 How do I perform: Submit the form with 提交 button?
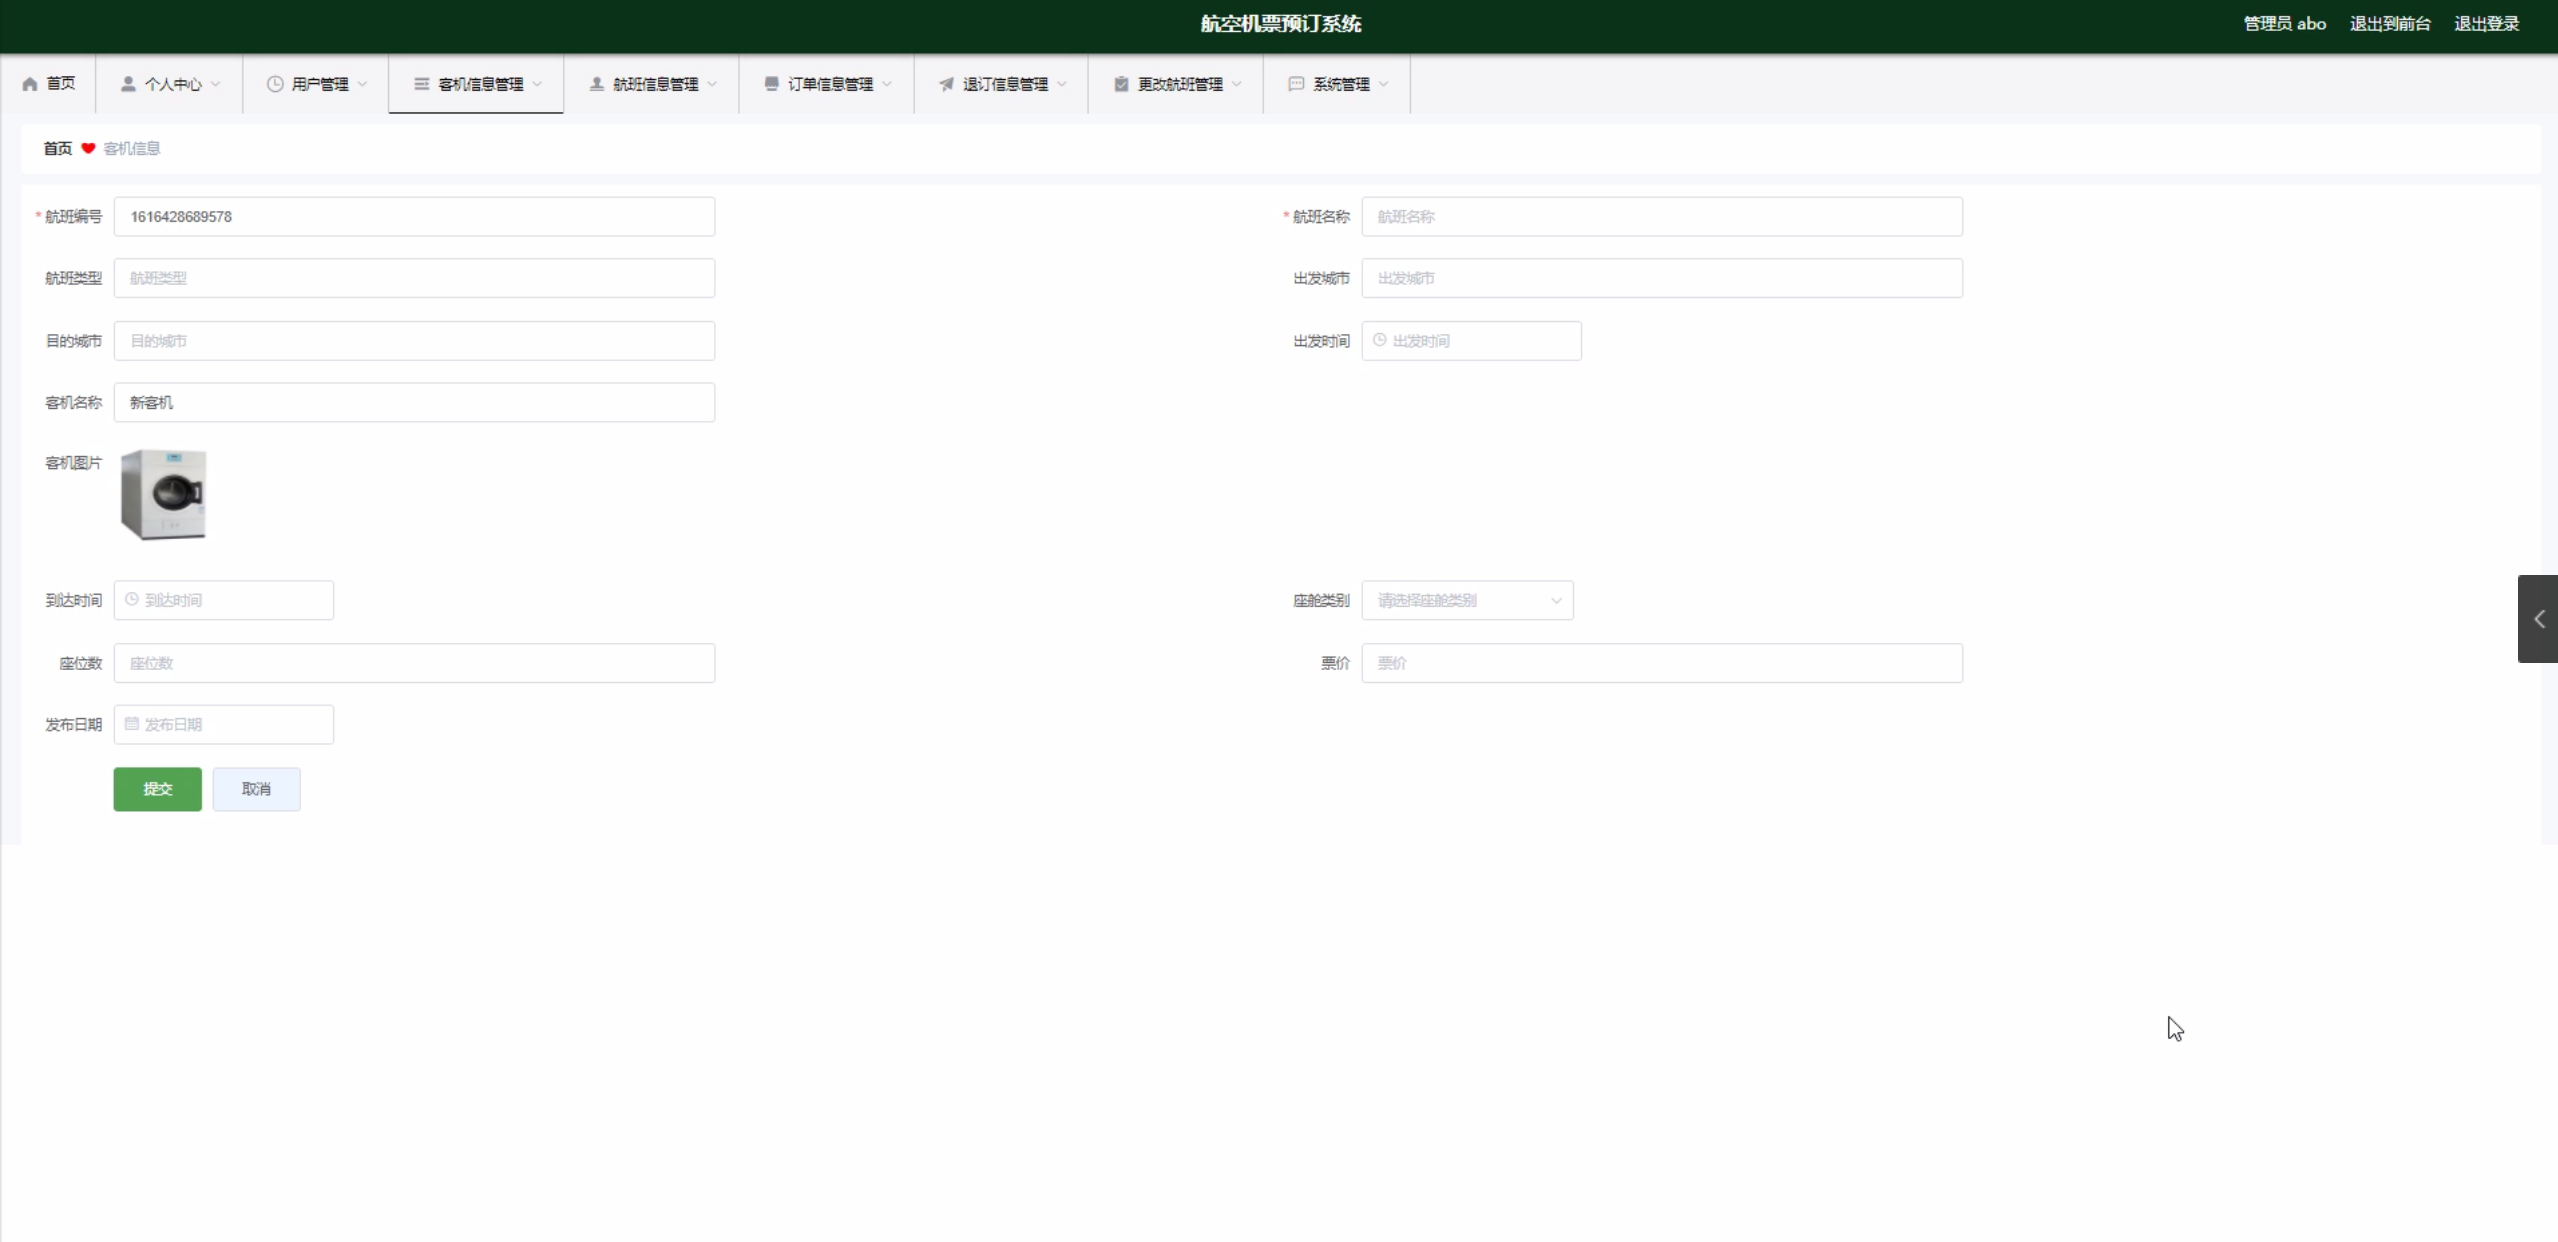[x=157, y=789]
